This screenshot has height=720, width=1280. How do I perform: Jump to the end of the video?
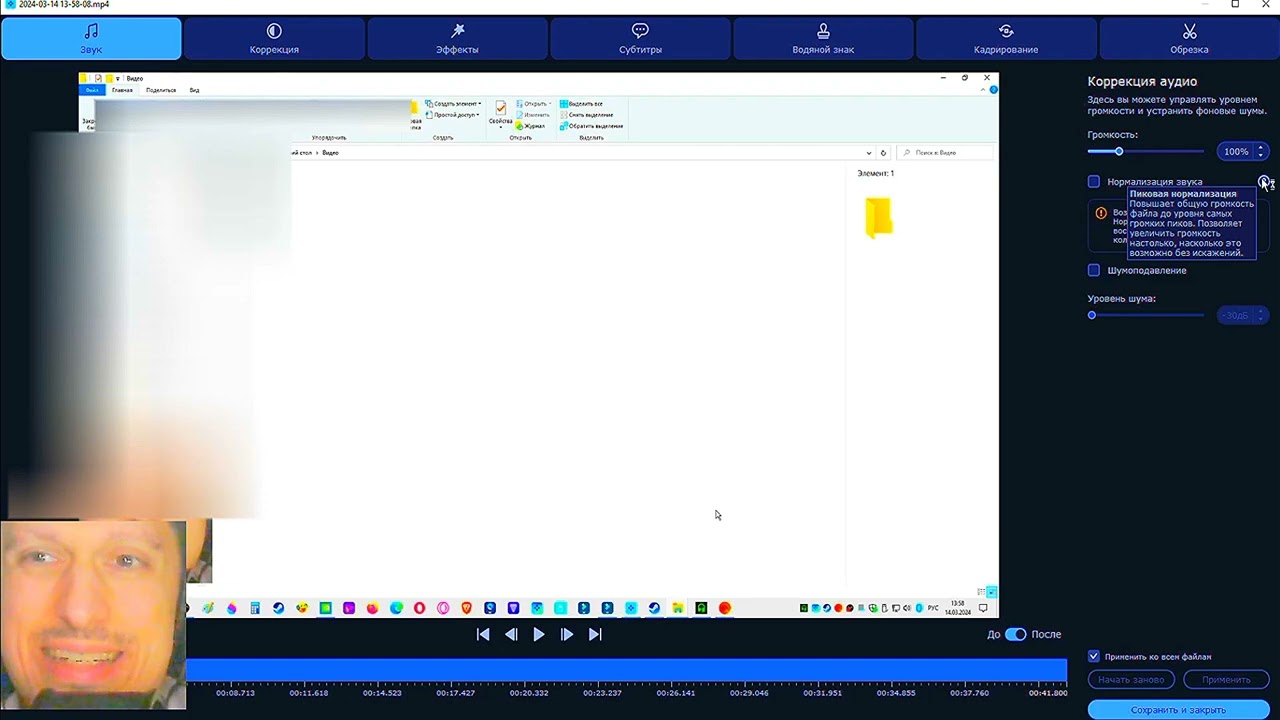tap(595, 634)
